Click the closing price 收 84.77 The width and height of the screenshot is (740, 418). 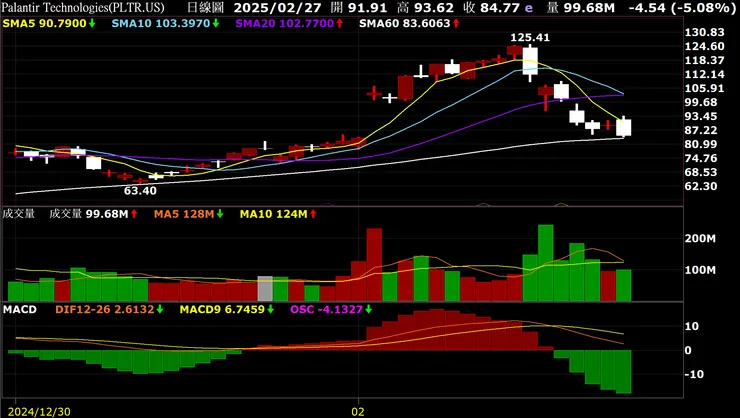[492, 8]
